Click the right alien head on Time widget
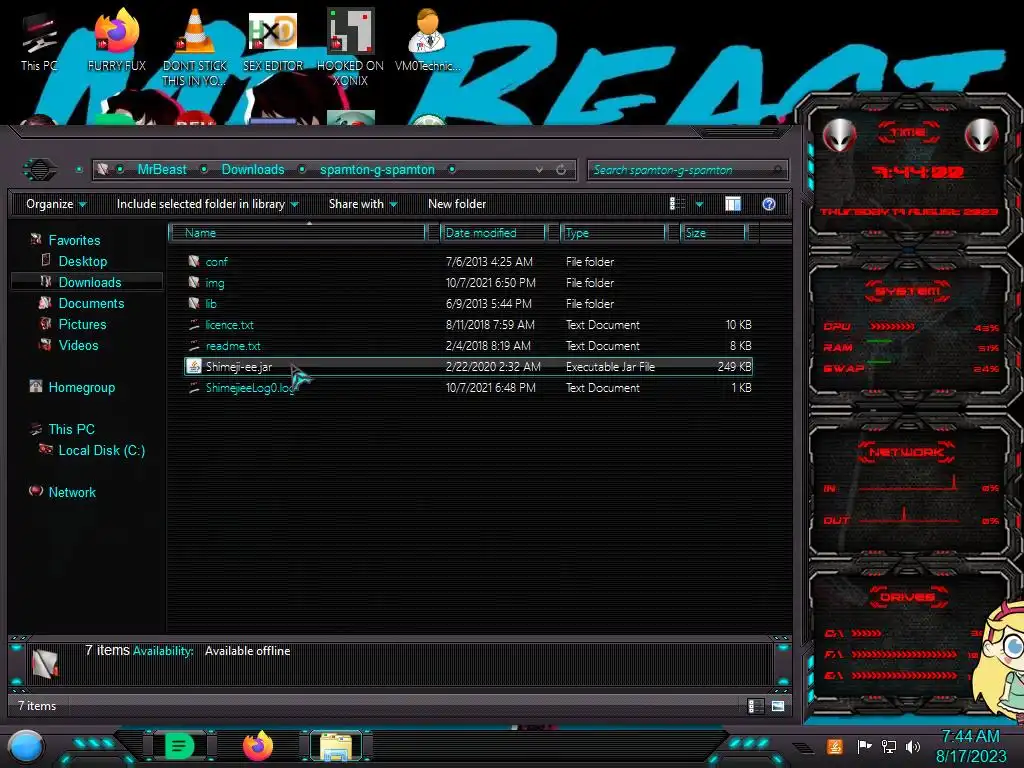The width and height of the screenshot is (1024, 768). point(982,135)
